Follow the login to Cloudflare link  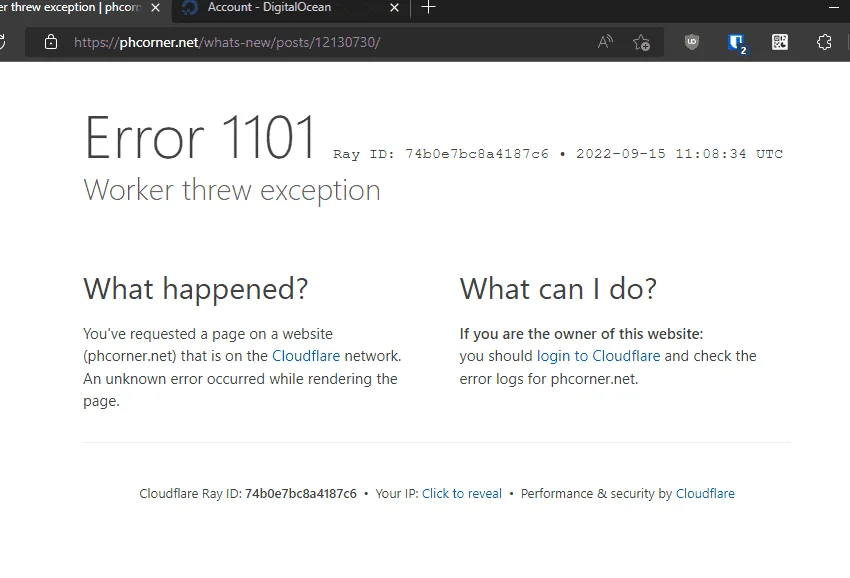point(598,356)
